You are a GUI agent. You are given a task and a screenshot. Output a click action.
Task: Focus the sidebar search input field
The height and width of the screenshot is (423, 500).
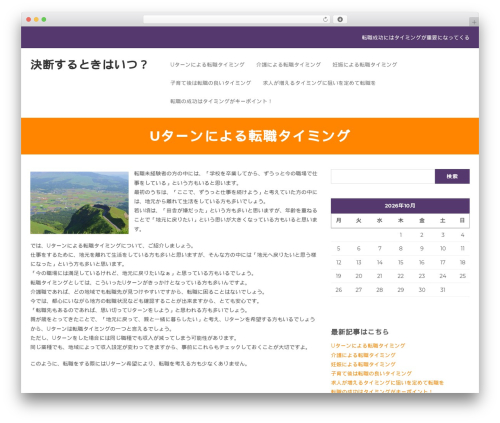pos(383,176)
